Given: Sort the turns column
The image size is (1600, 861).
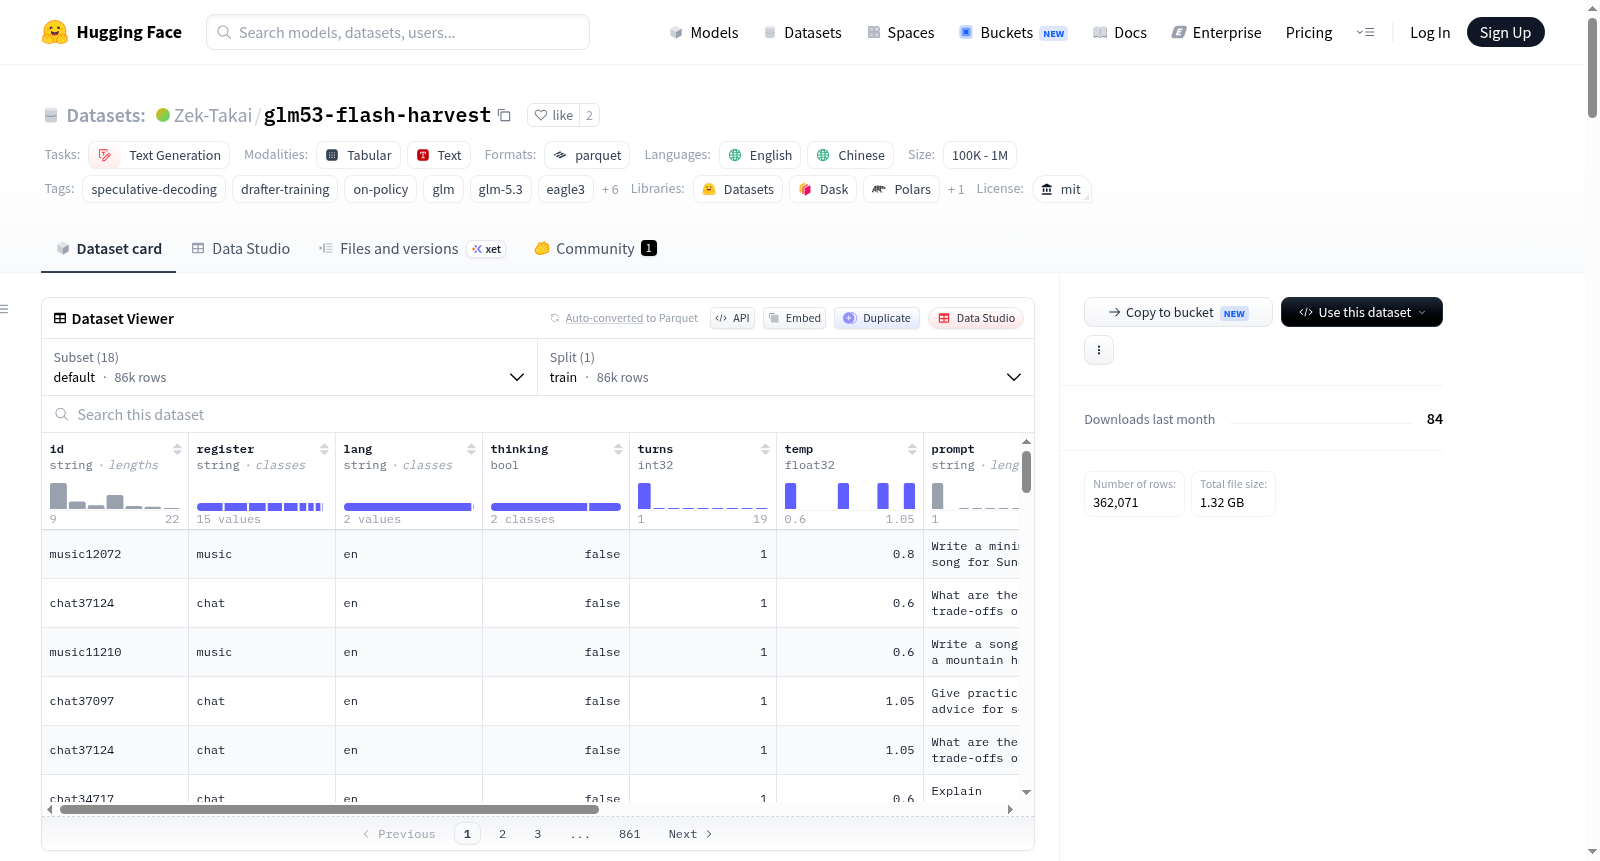Looking at the screenshot, I should (765, 449).
